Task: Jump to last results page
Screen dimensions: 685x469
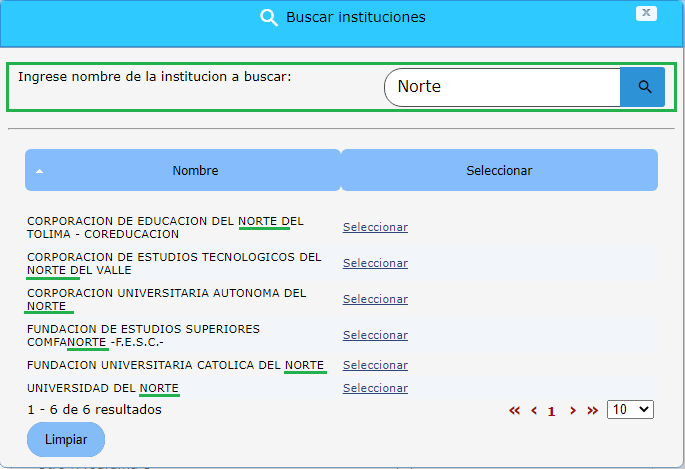Action: tap(592, 410)
